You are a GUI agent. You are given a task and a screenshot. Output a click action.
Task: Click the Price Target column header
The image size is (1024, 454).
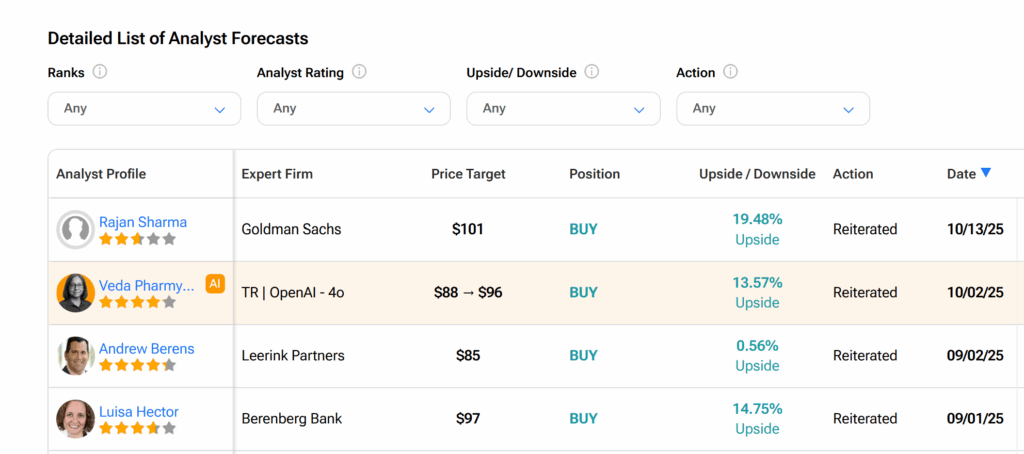pyautogui.click(x=468, y=174)
